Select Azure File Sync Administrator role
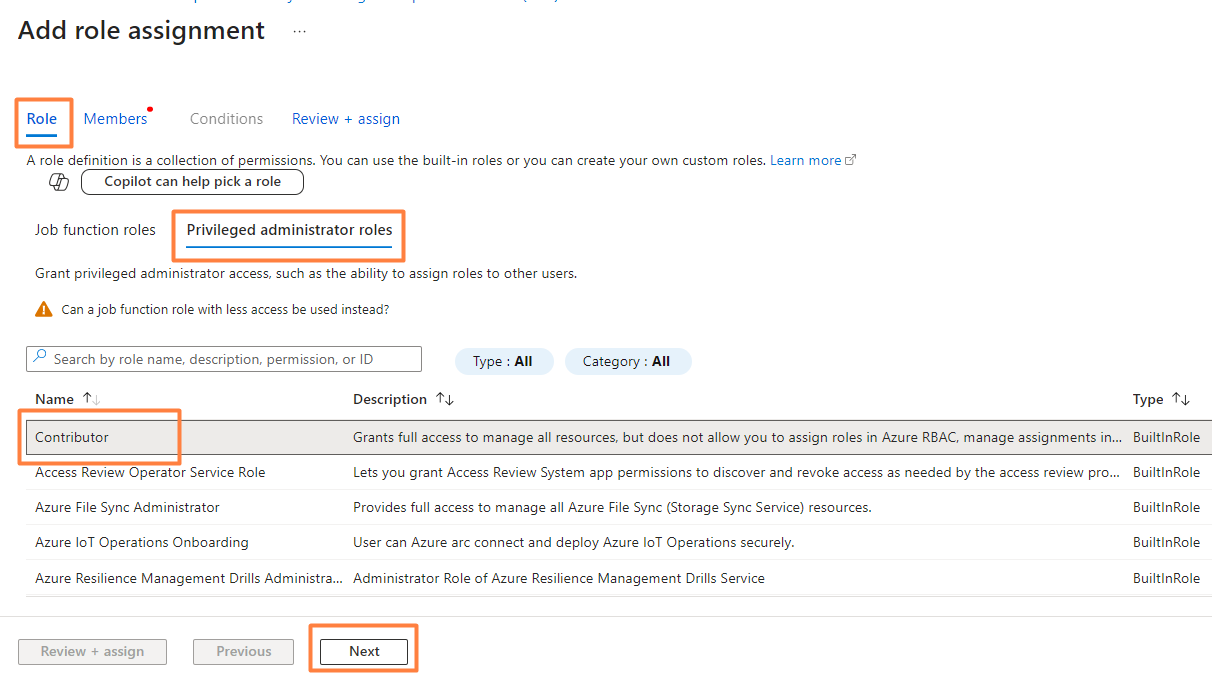This screenshot has width=1212, height=681. 127,507
